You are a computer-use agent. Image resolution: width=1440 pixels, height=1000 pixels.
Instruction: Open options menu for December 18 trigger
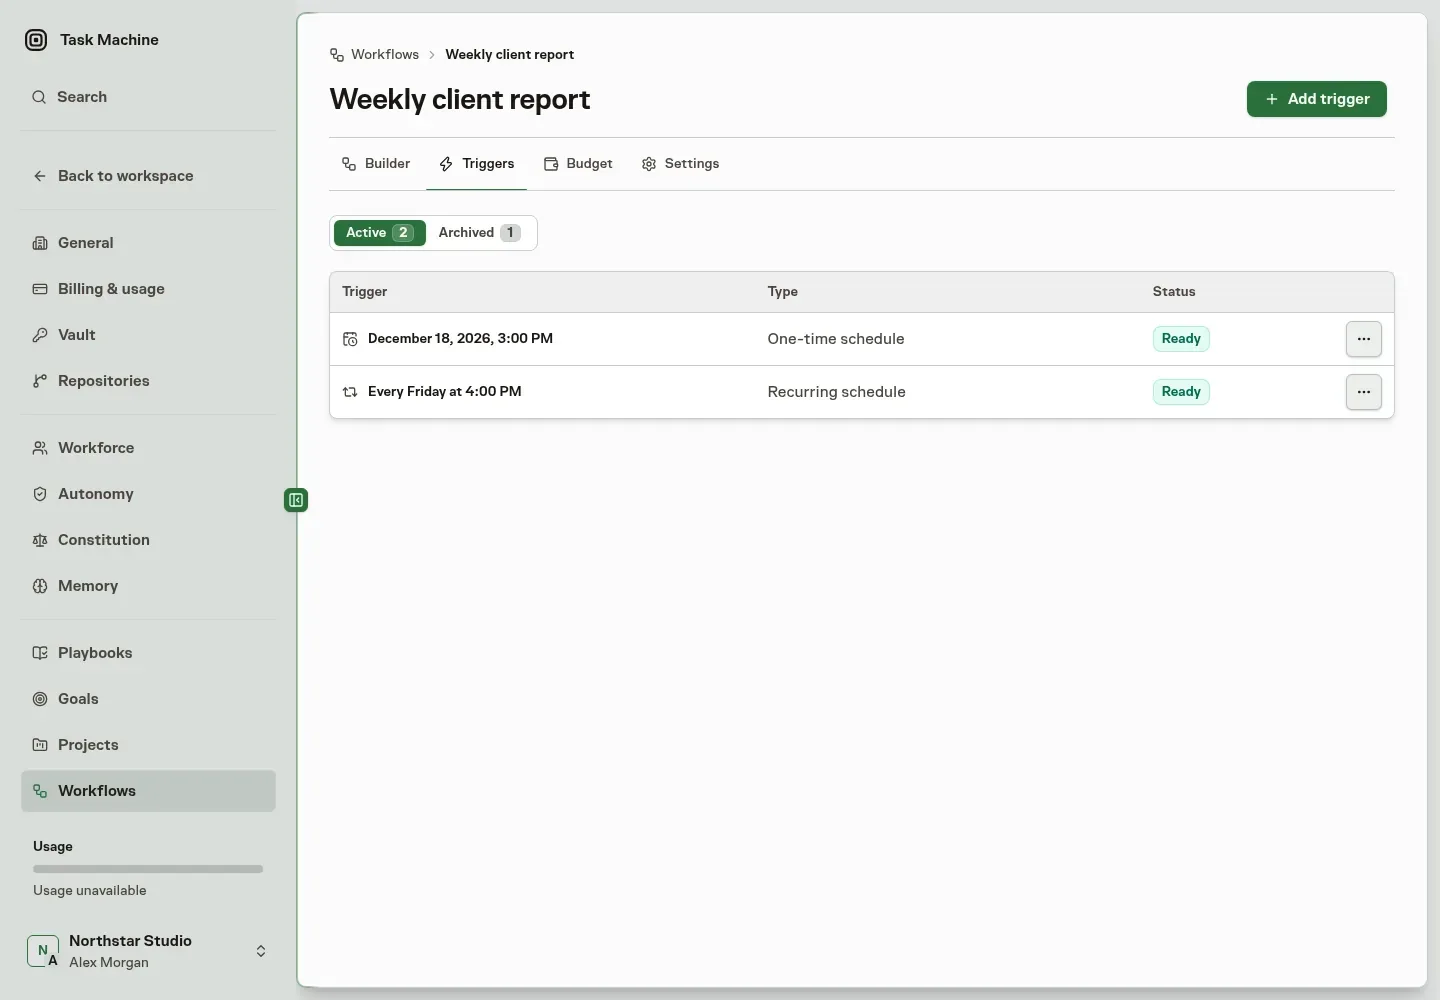tap(1364, 339)
